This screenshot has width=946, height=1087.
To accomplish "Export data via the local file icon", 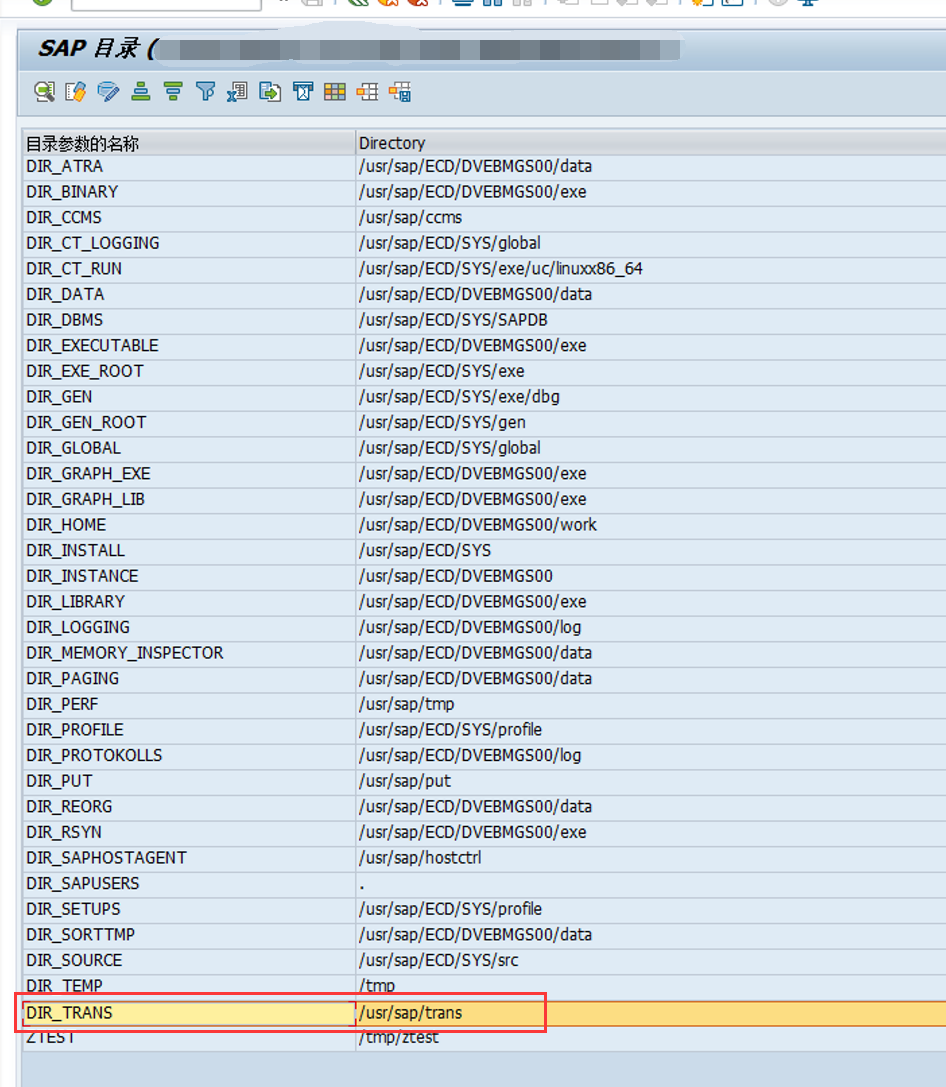I will pos(270,92).
